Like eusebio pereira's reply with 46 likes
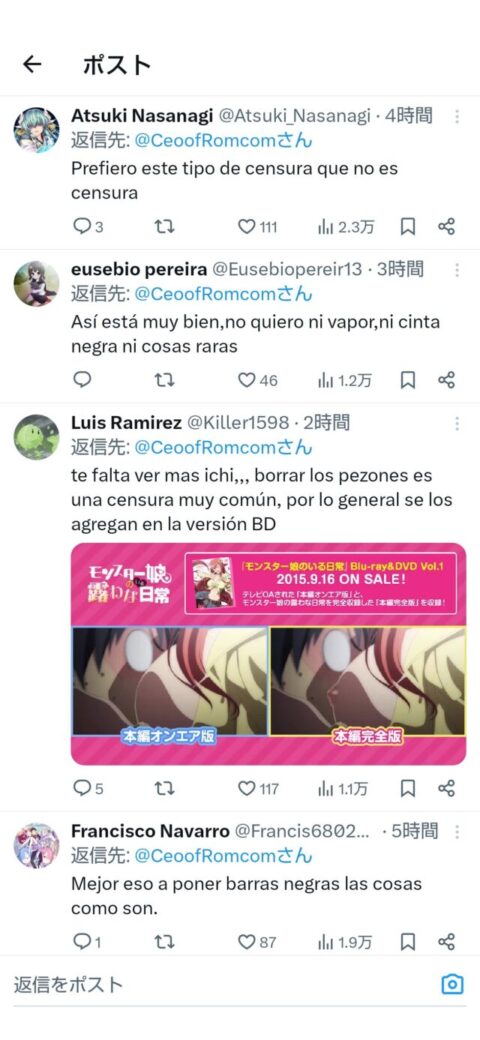This screenshot has height=1040, width=480. tap(257, 380)
